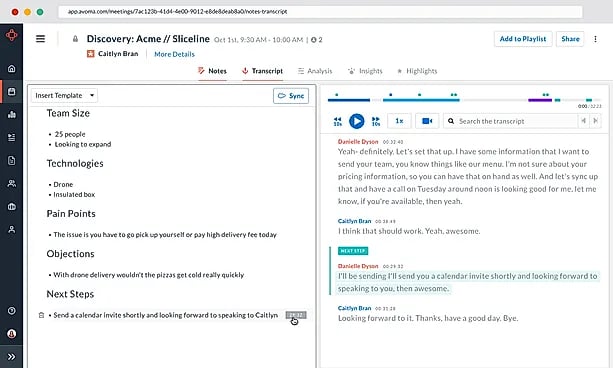Screen dimensions: 613x368
Task: Click the lock privacy icon beside title
Action: coord(75,39)
